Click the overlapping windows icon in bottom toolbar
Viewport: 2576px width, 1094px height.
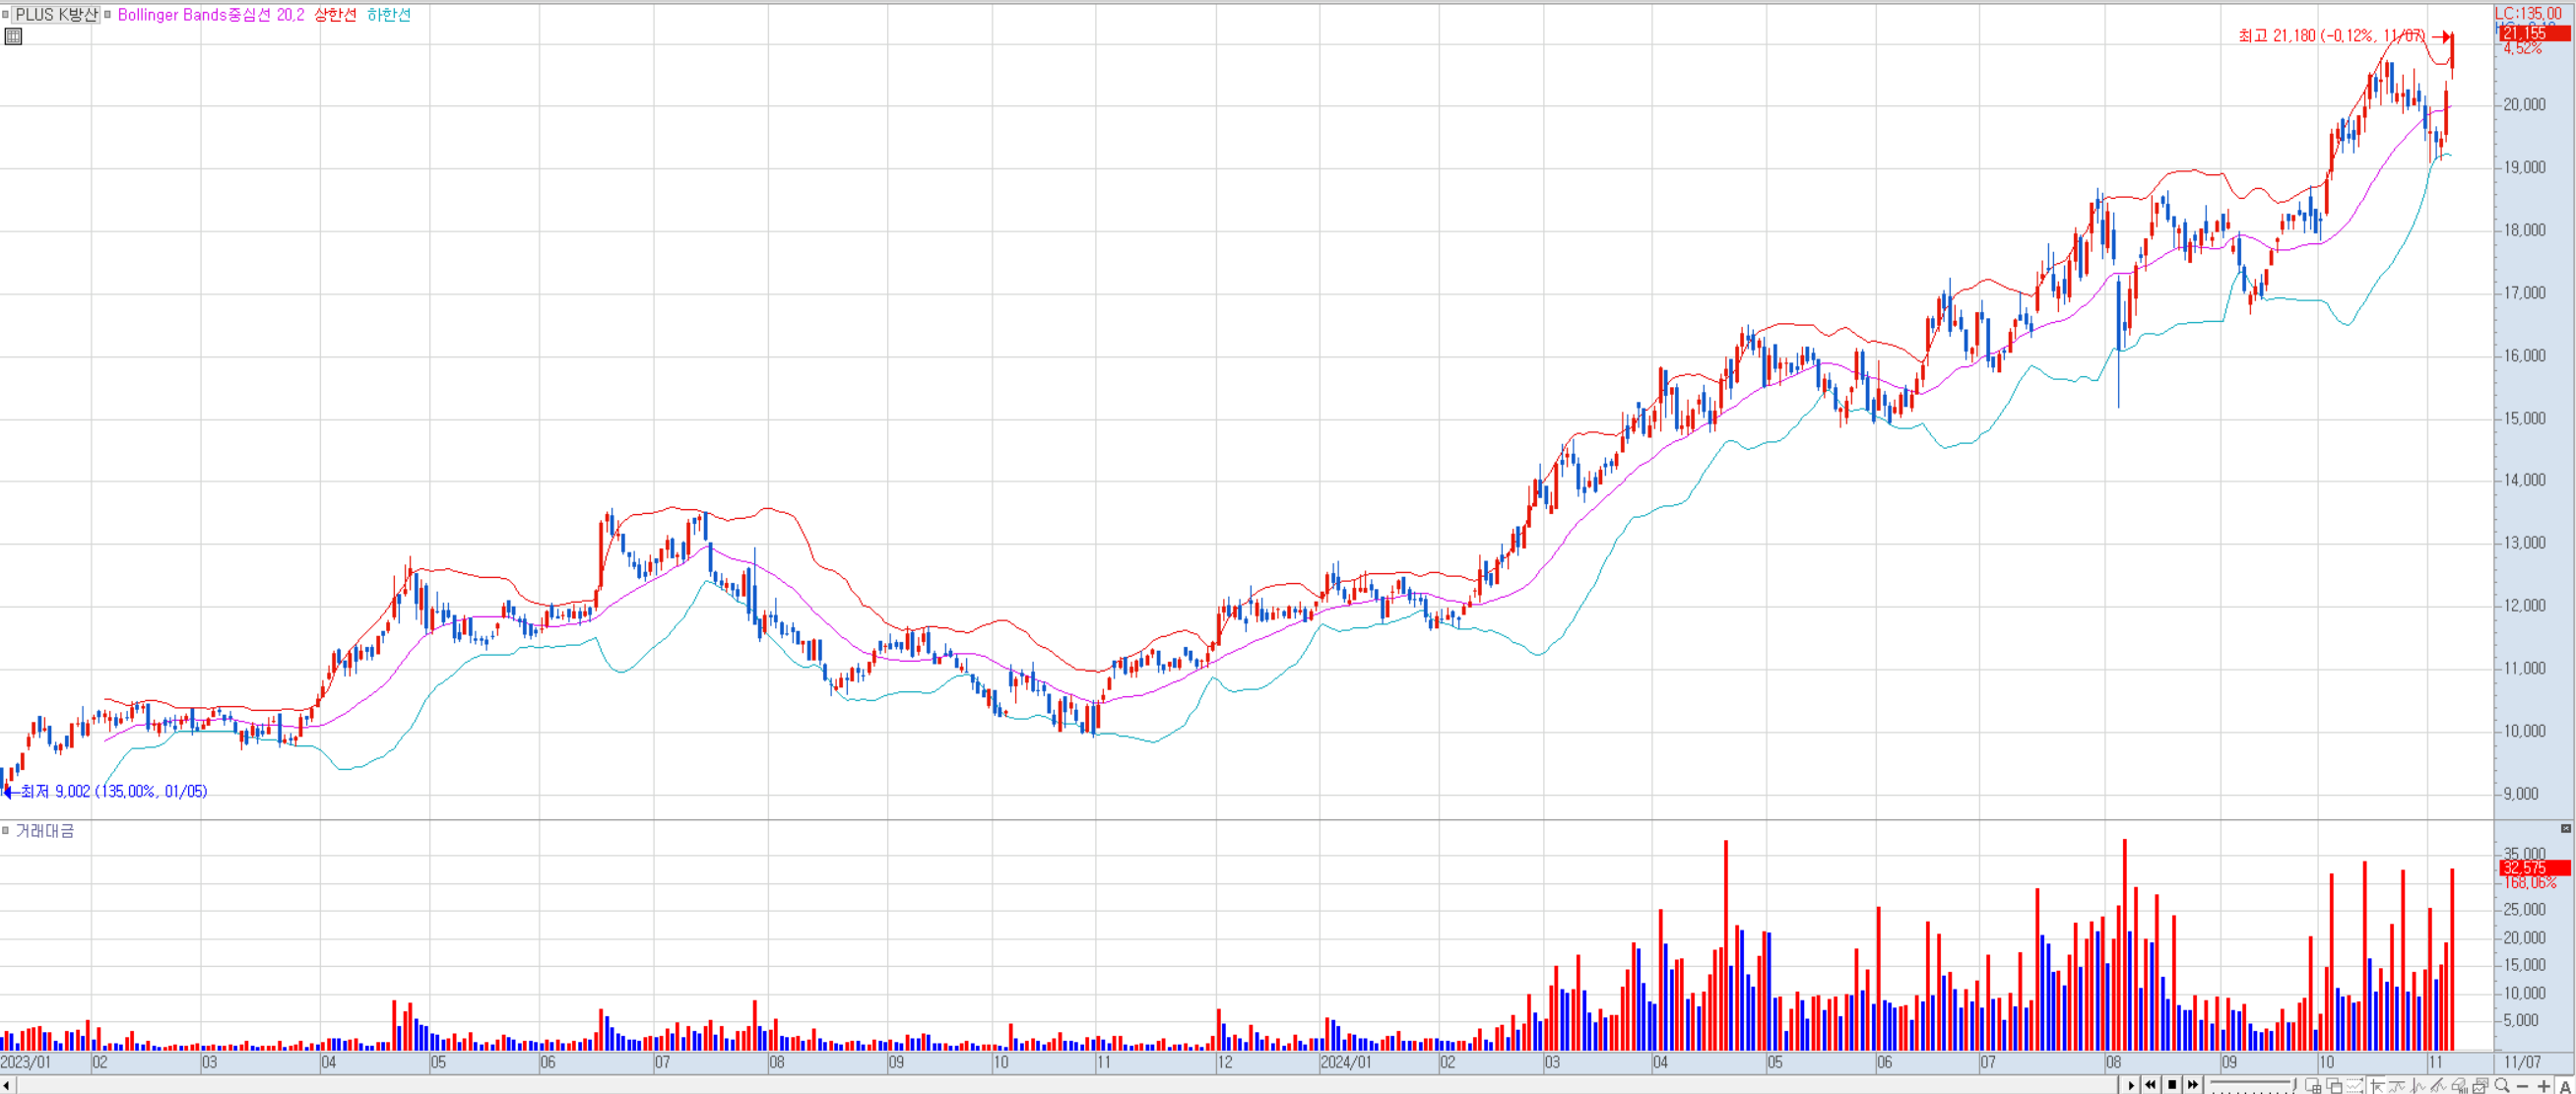pyautogui.click(x=2335, y=1087)
